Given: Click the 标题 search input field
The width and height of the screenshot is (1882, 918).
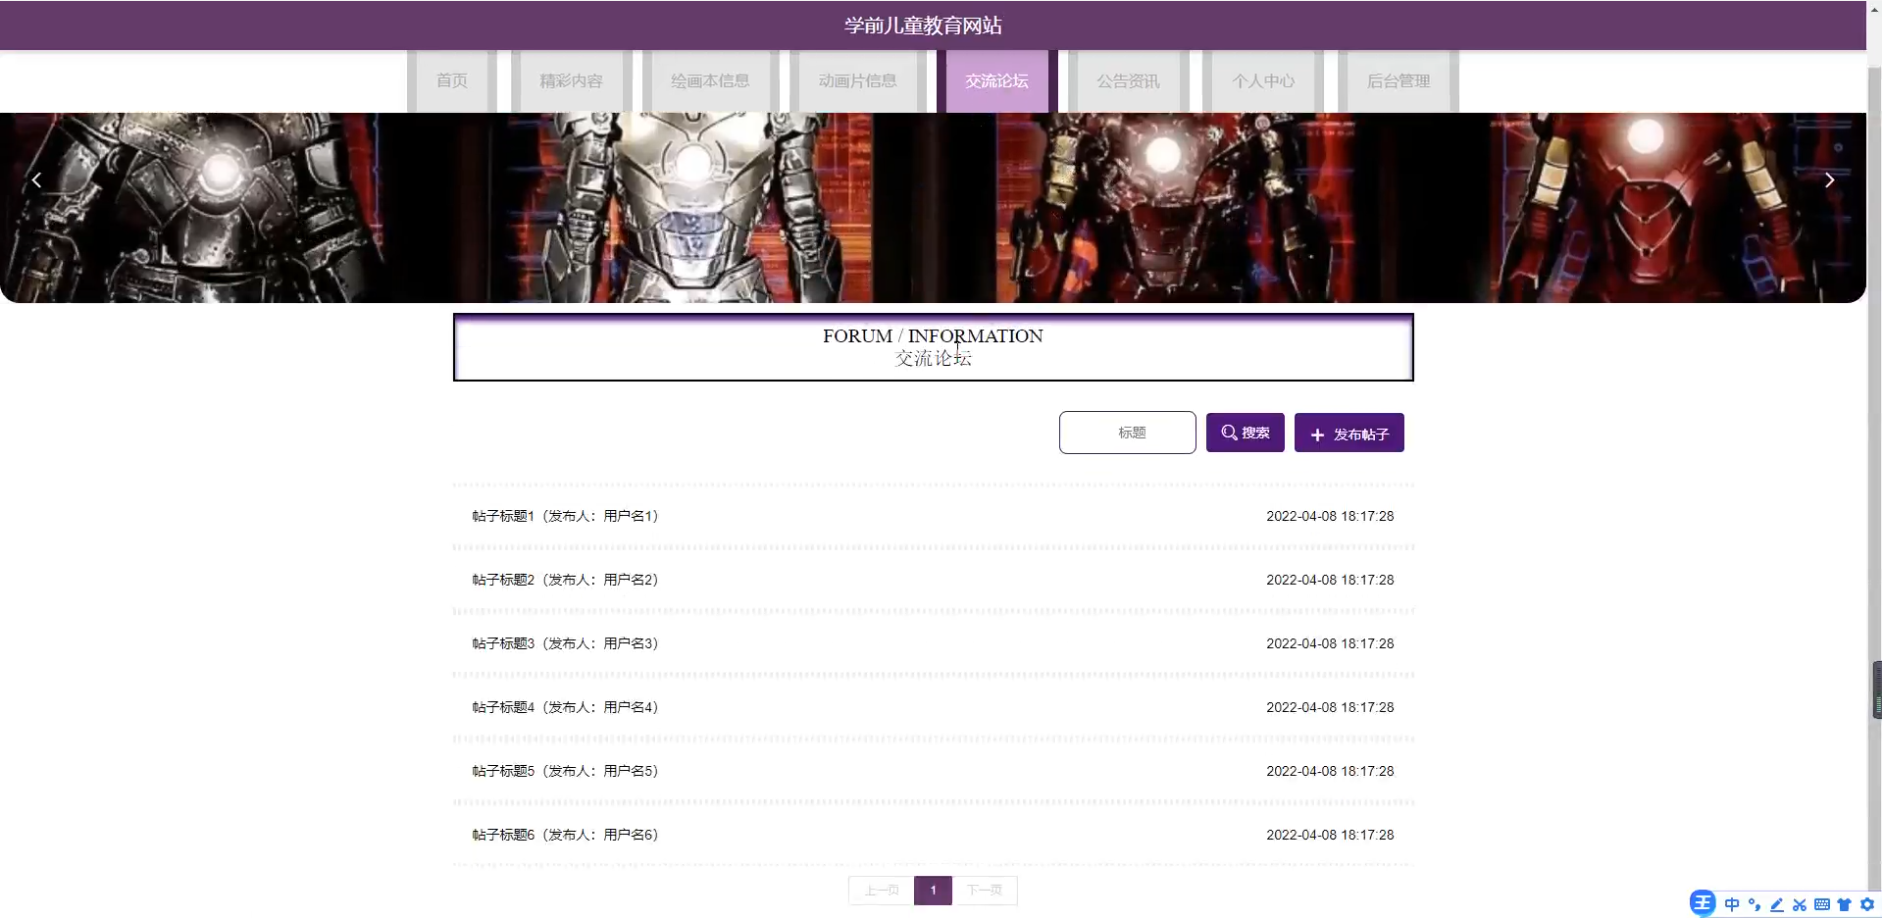Looking at the screenshot, I should coord(1127,432).
